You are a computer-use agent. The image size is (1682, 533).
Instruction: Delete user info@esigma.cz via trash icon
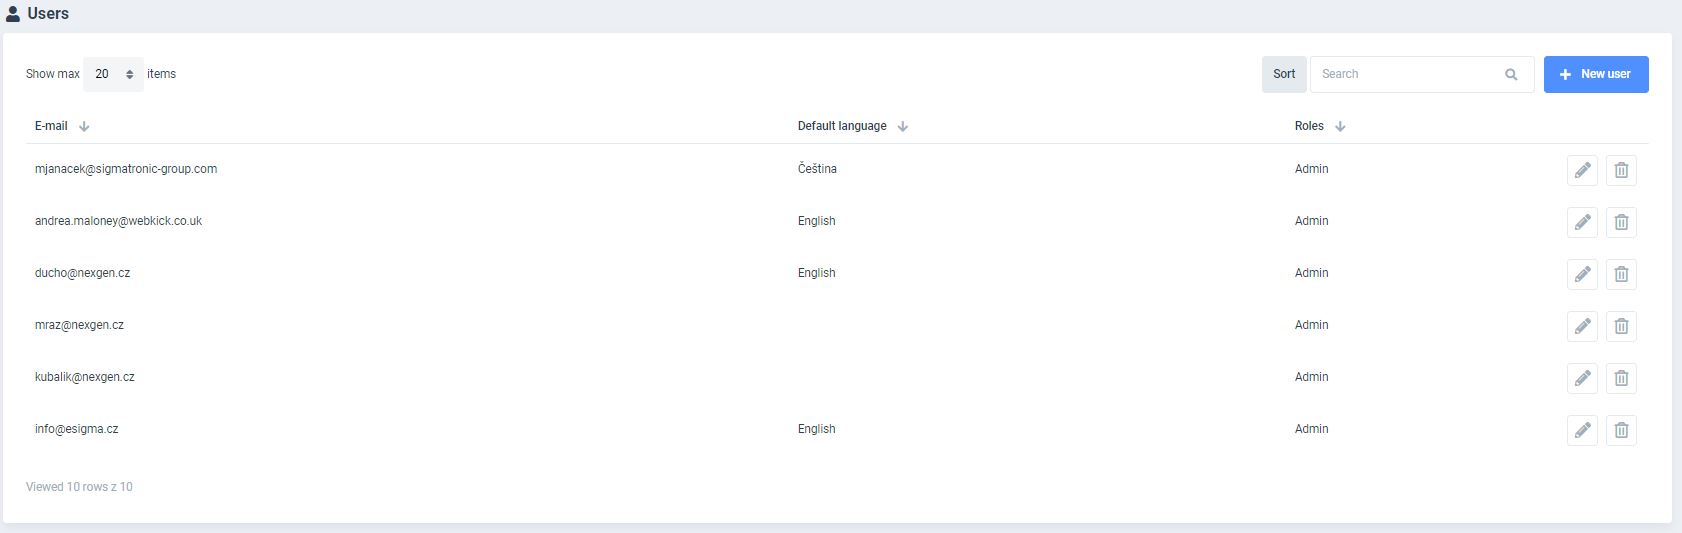point(1621,430)
